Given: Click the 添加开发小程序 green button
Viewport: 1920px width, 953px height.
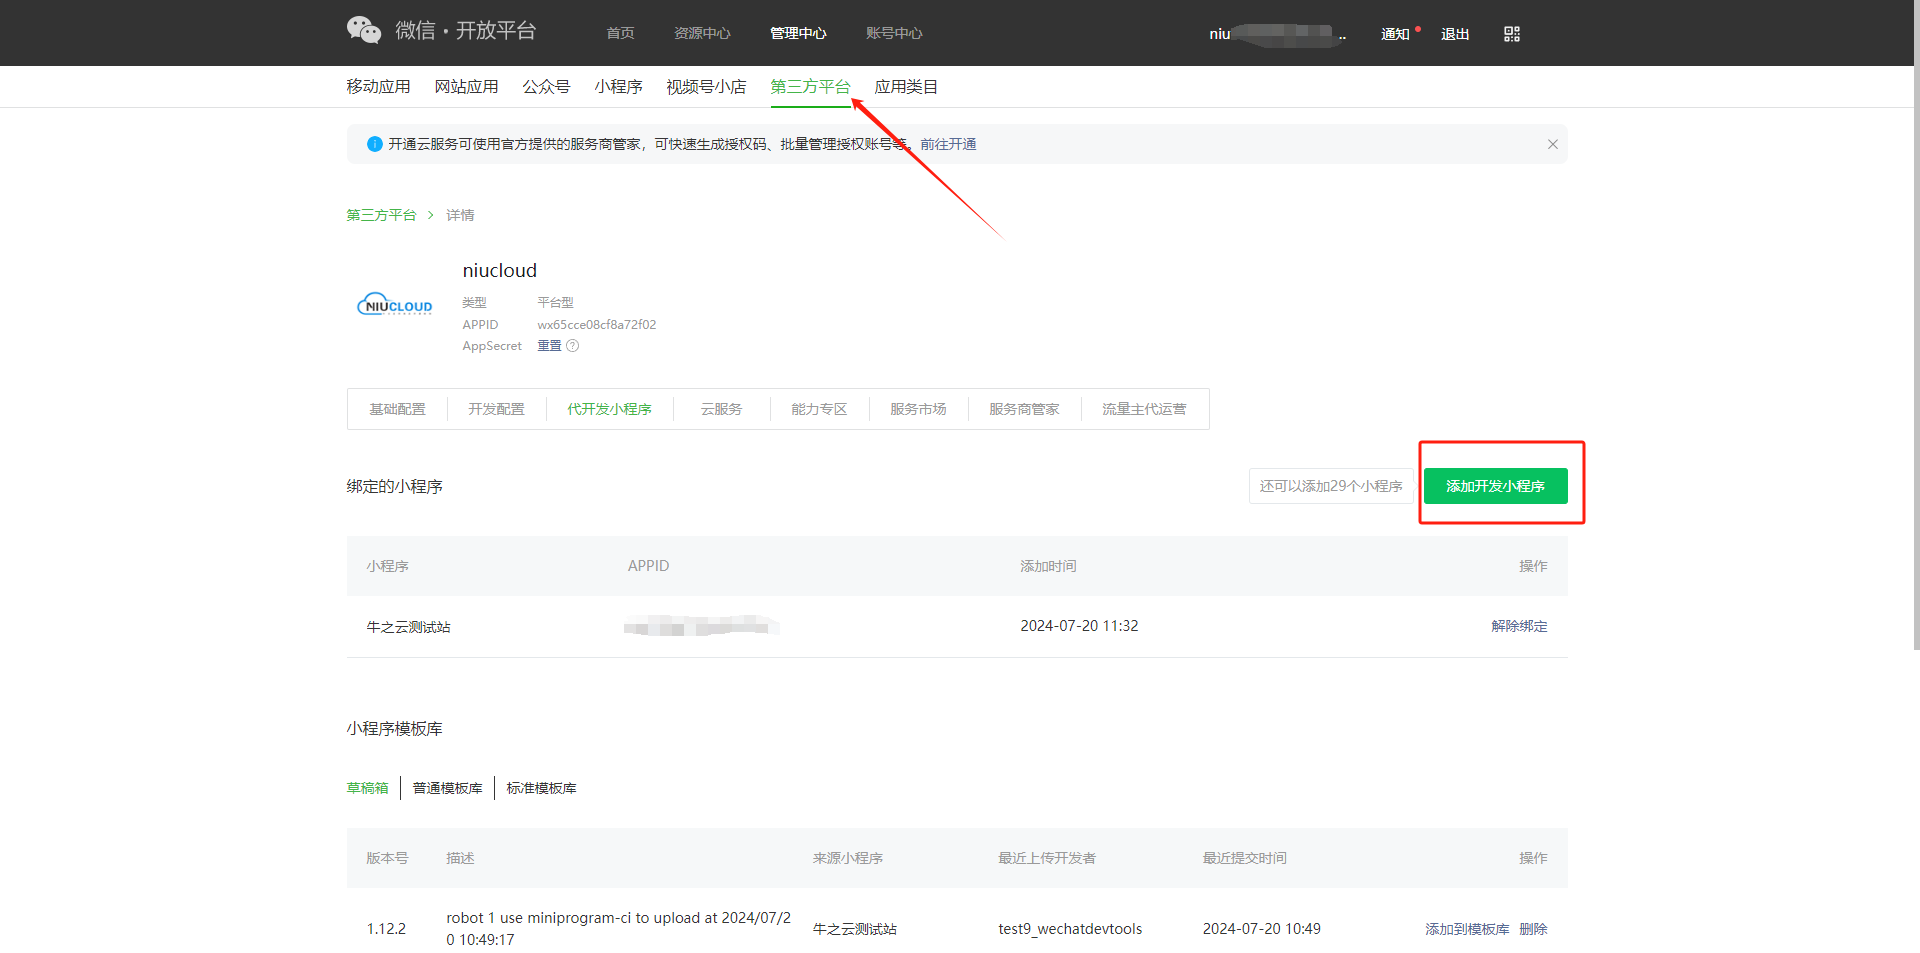Looking at the screenshot, I should click(x=1495, y=486).
